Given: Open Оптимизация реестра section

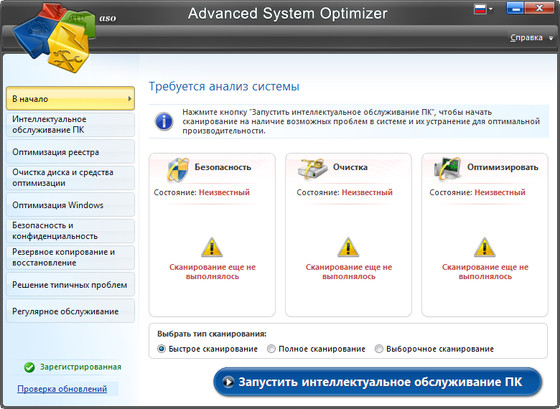Looking at the screenshot, I should tap(70, 152).
